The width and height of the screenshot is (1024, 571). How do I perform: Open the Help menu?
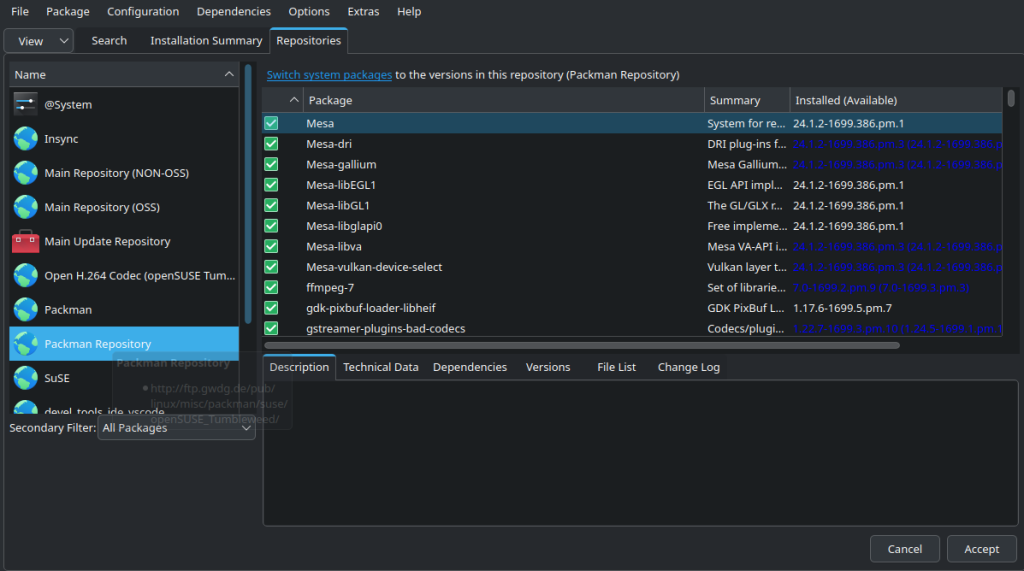(x=409, y=12)
